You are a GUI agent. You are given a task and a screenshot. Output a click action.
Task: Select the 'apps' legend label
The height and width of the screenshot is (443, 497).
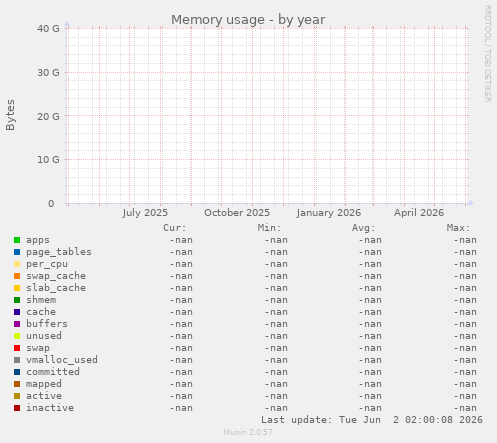[x=38, y=240]
